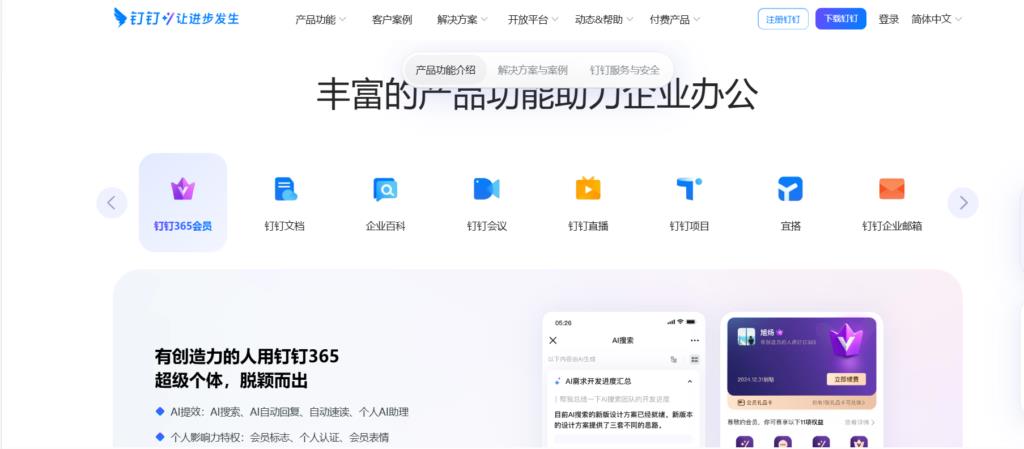The image size is (1024, 449).
Task: Click the DingTalk logo in header
Action: pos(176,18)
